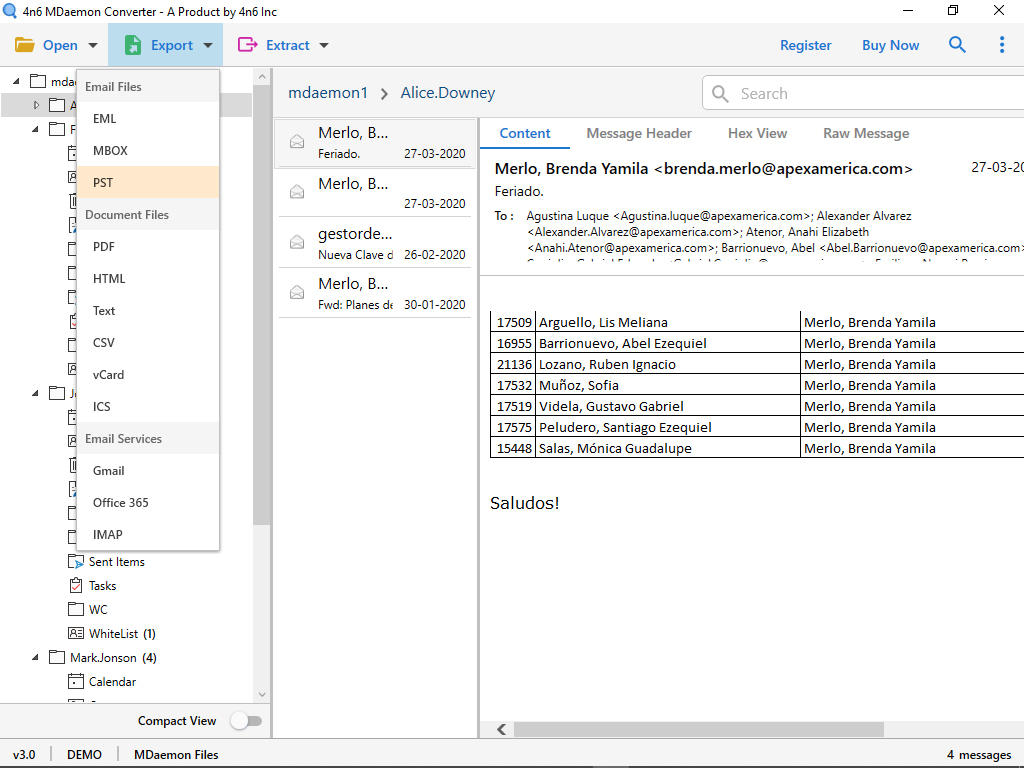Click folder tree scroll down arrow
Image resolution: width=1024 pixels, height=768 pixels.
(262, 694)
